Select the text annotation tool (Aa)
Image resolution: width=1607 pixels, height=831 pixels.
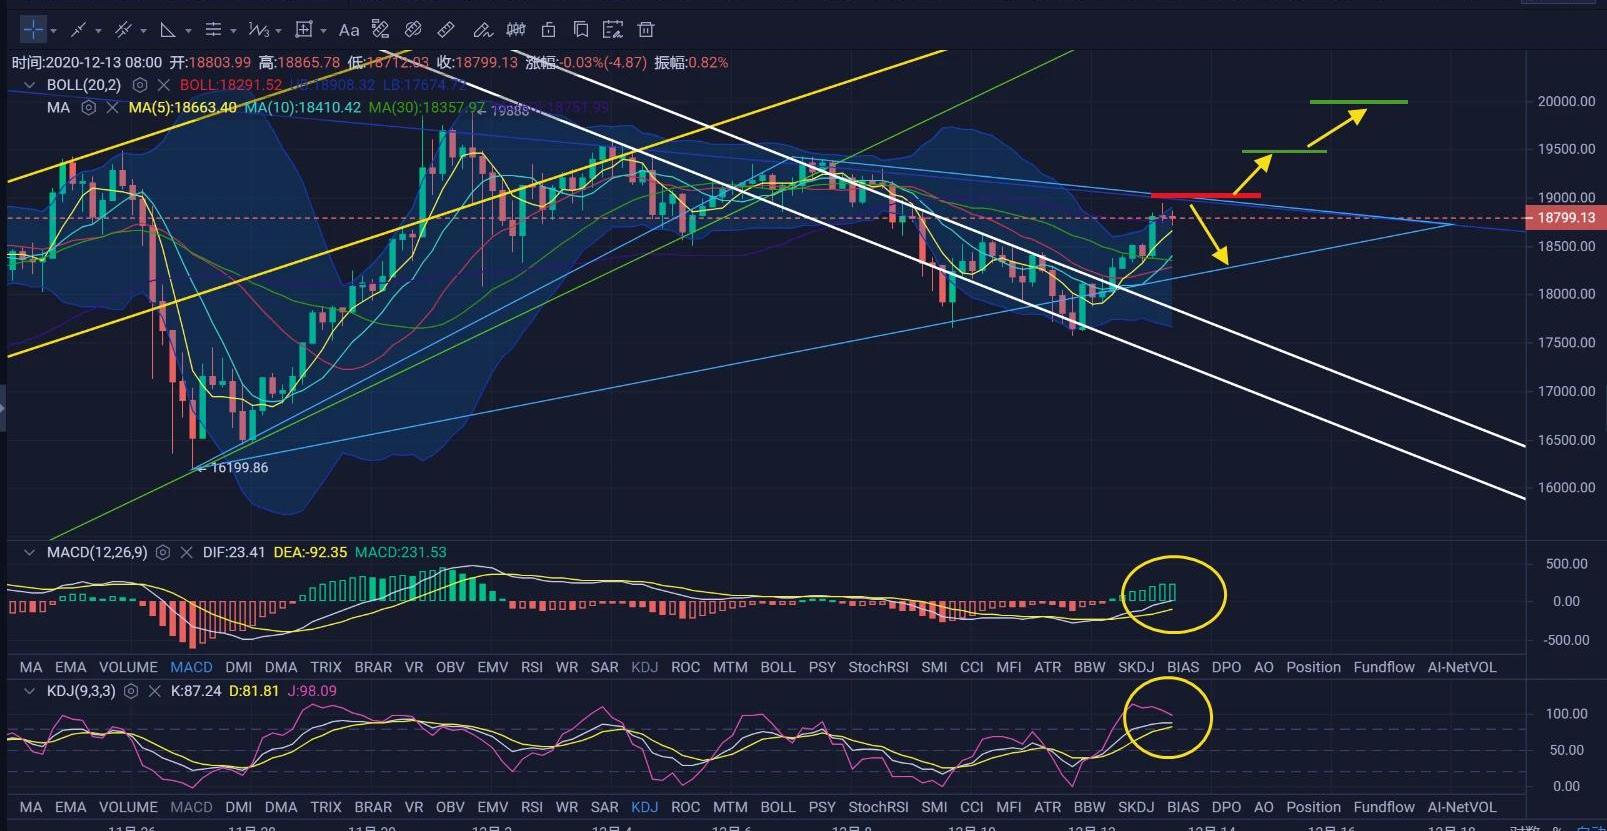tap(348, 30)
